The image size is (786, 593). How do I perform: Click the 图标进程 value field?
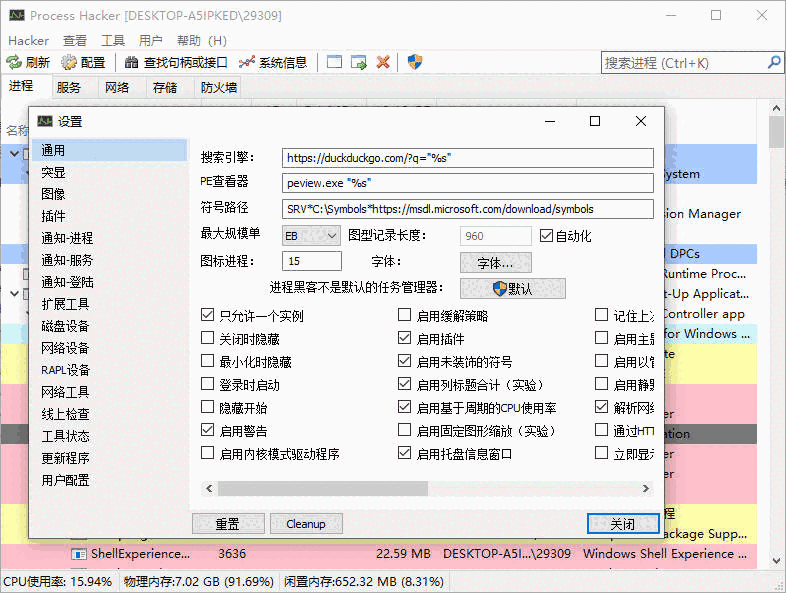312,261
